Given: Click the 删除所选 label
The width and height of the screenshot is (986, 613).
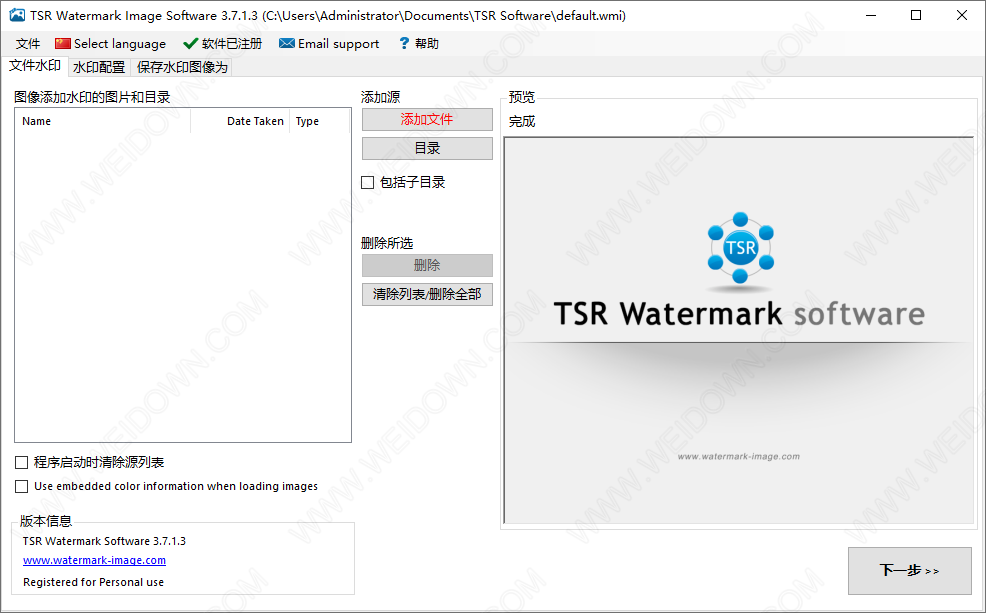Looking at the screenshot, I should tap(387, 243).
